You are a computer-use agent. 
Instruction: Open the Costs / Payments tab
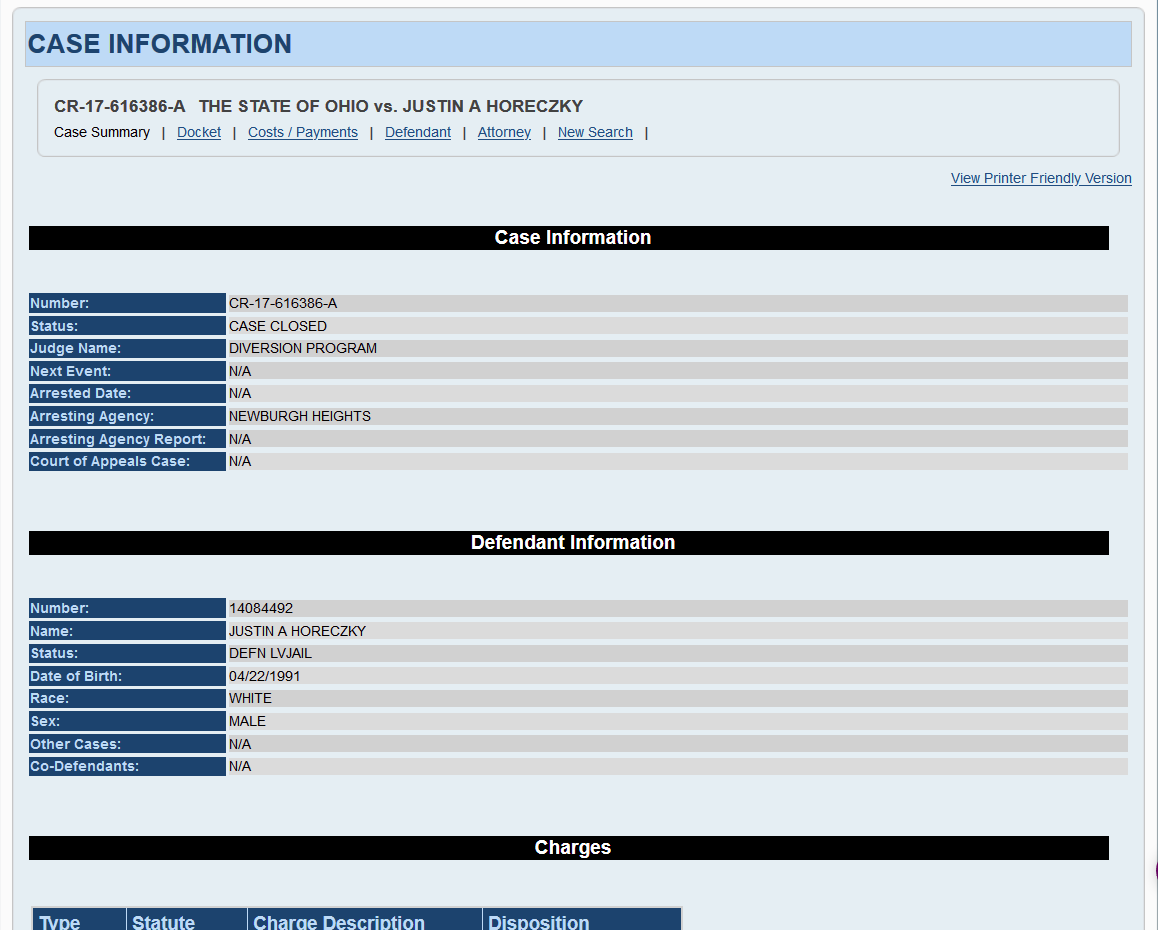(x=303, y=132)
